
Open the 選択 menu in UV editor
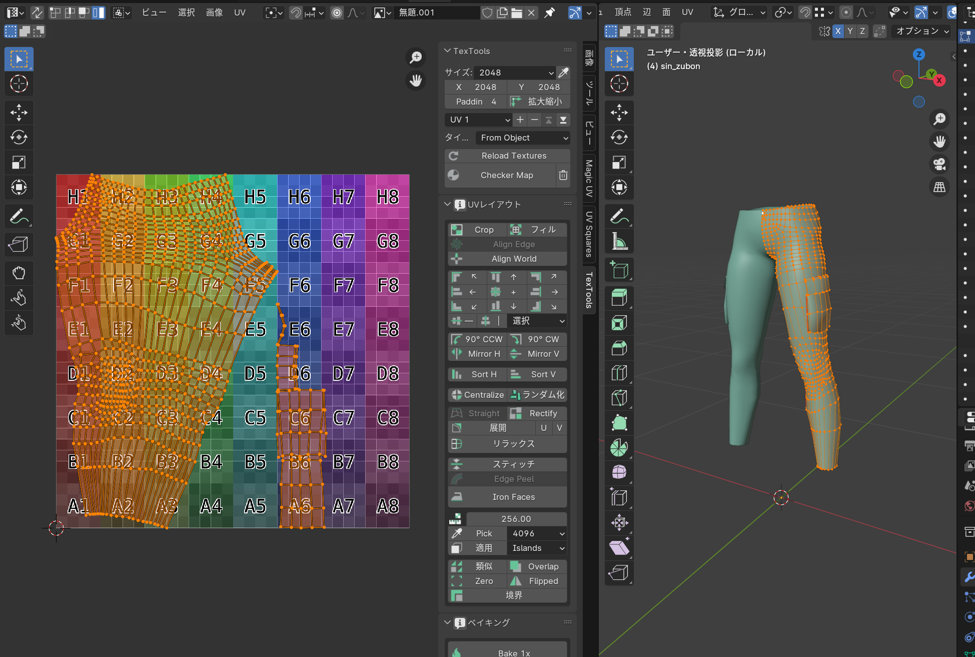(186, 13)
